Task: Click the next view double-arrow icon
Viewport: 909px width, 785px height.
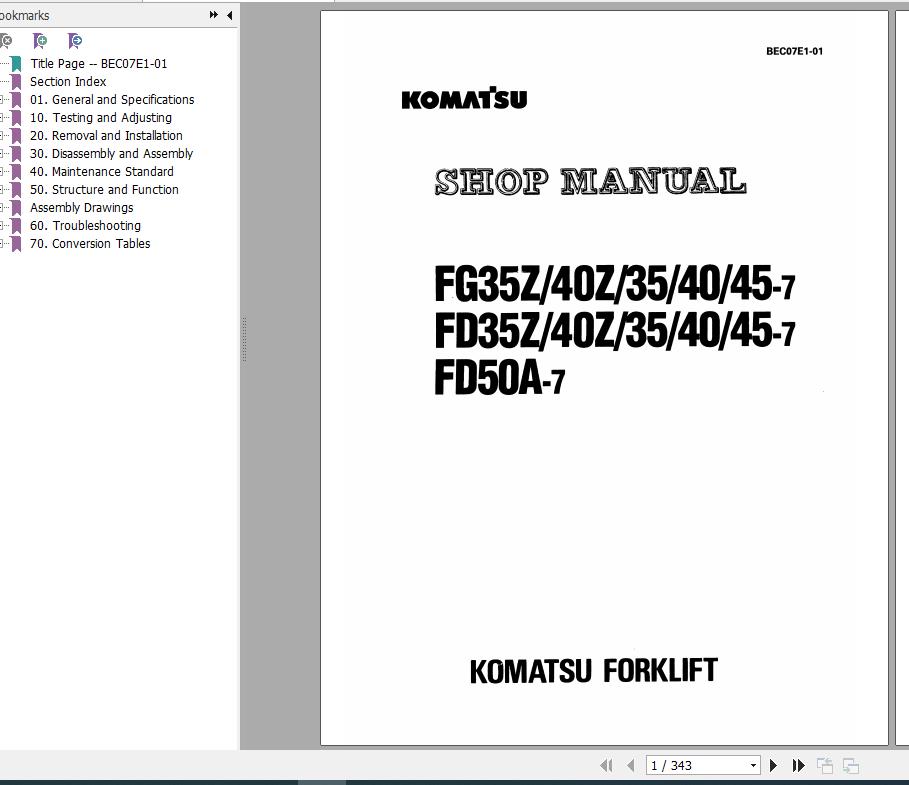Action: [798, 764]
